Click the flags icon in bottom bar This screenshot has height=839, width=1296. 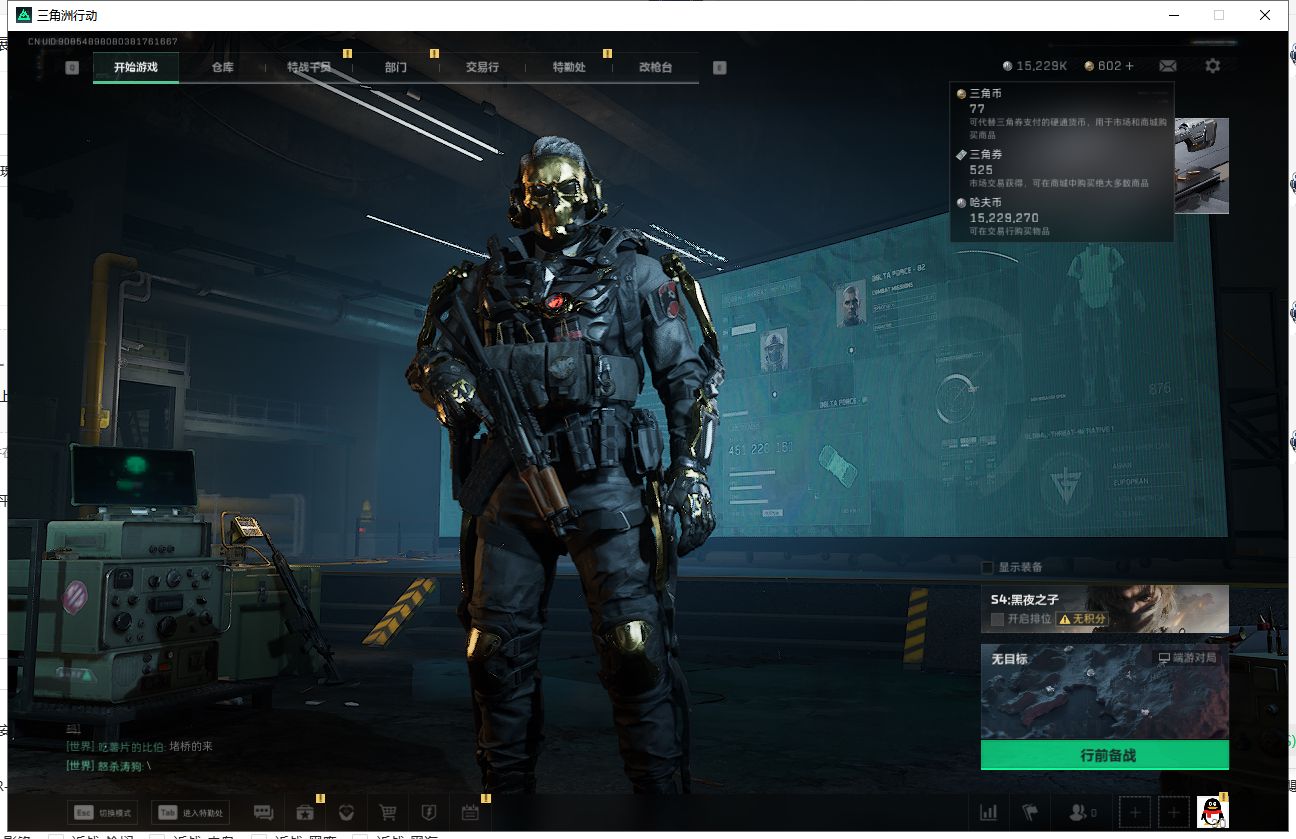pos(1029,813)
